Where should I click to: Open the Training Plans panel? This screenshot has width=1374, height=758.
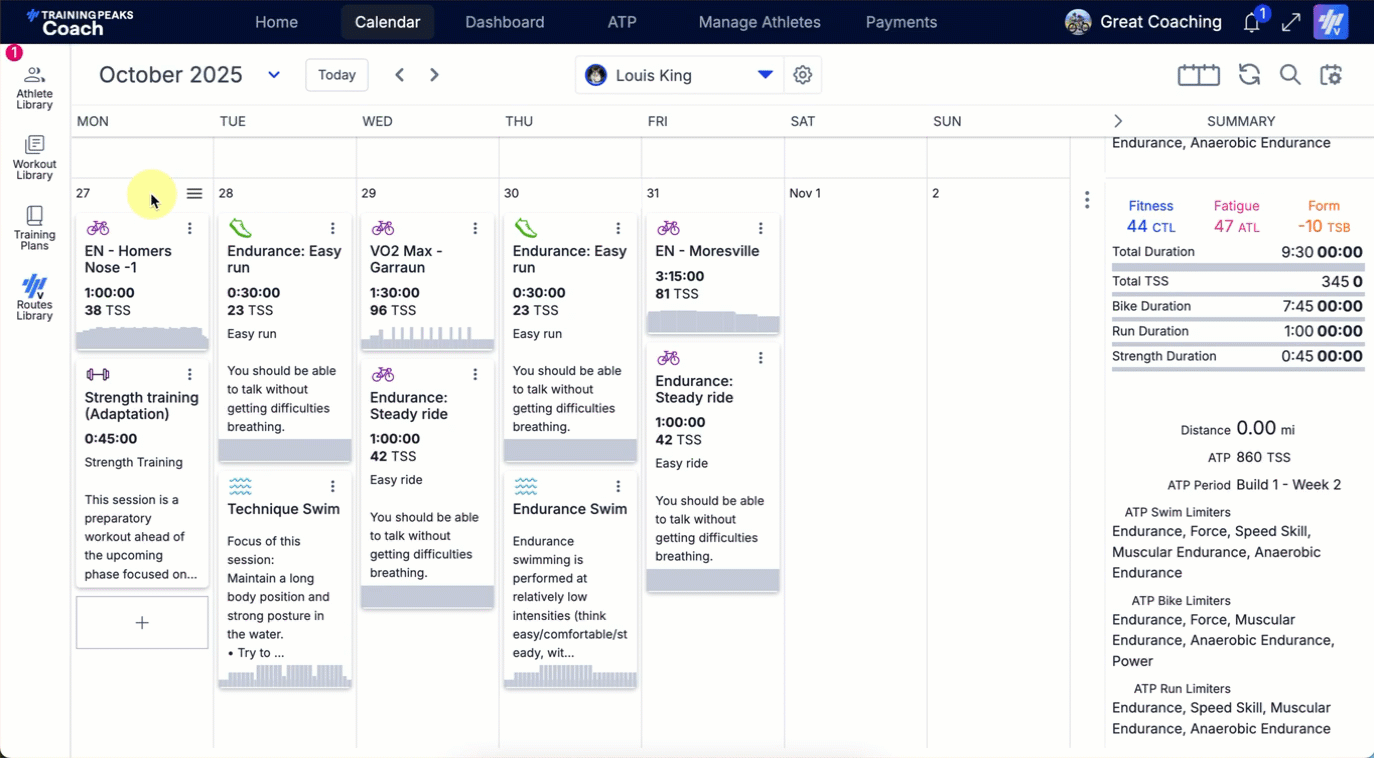click(x=34, y=228)
